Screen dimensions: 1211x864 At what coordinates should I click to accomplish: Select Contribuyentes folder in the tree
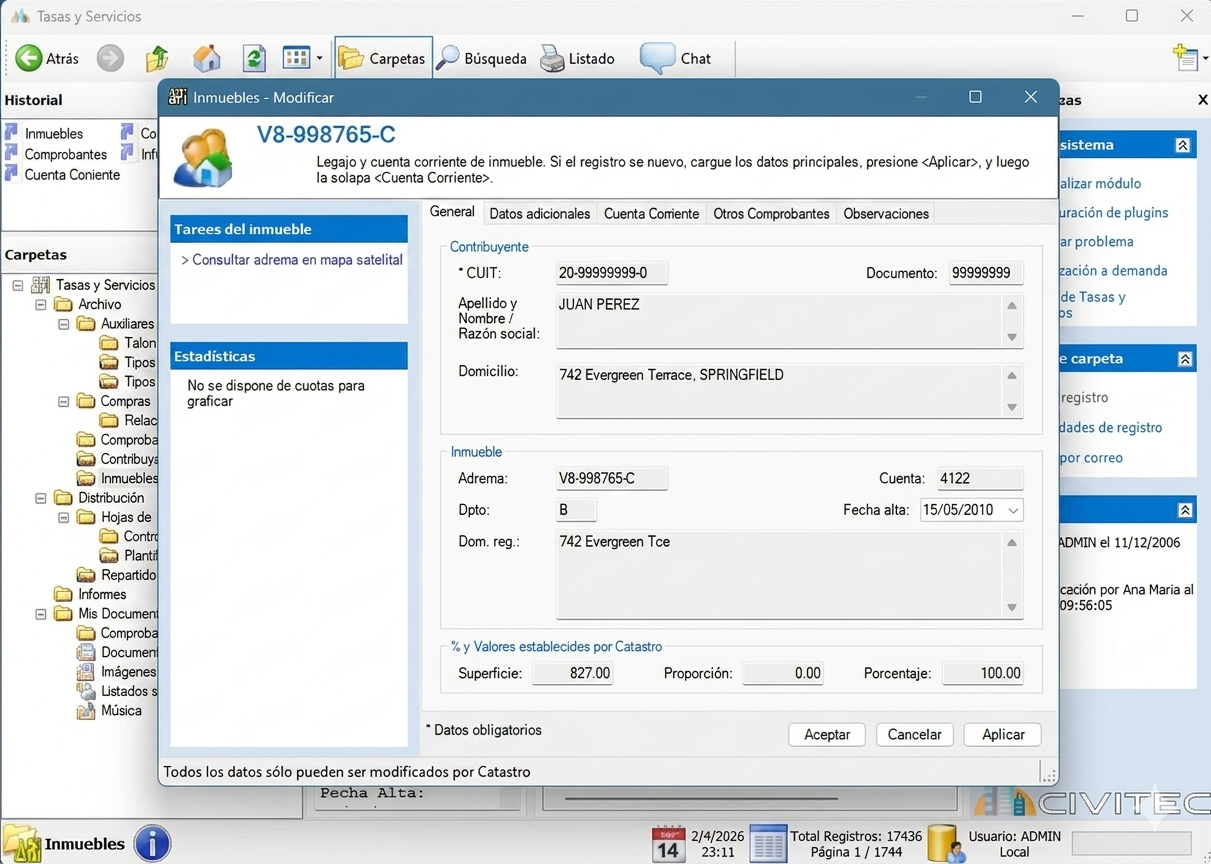coord(118,459)
